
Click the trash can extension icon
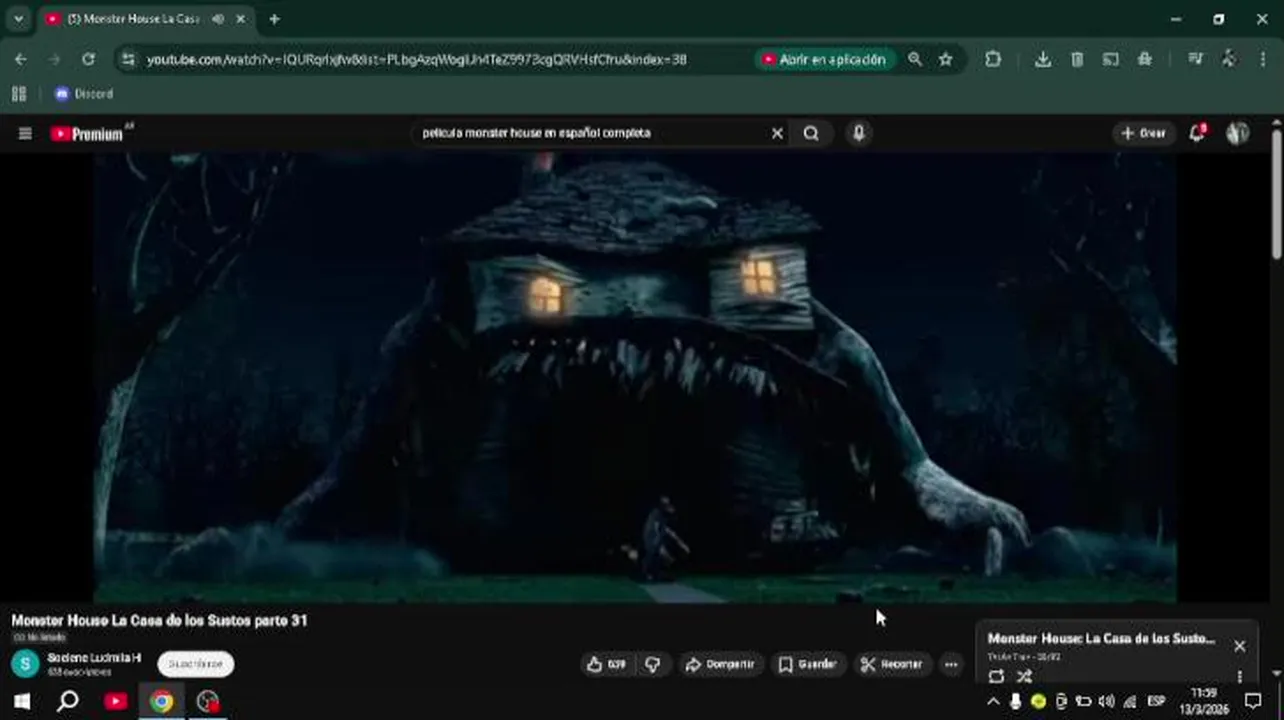pos(1077,60)
